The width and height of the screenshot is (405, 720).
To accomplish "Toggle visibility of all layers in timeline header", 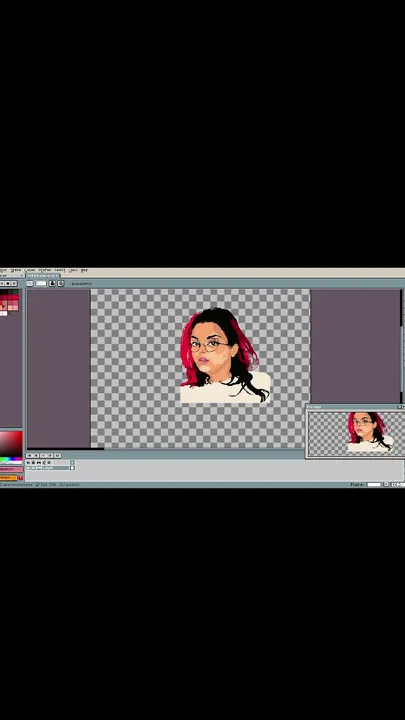I will (28, 462).
